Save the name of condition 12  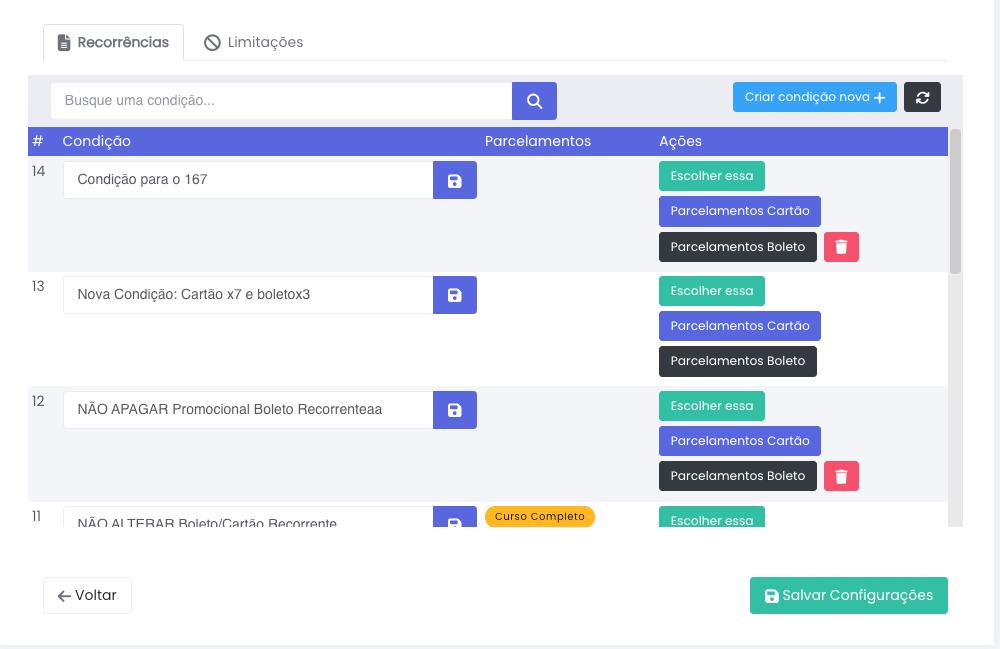coord(454,410)
